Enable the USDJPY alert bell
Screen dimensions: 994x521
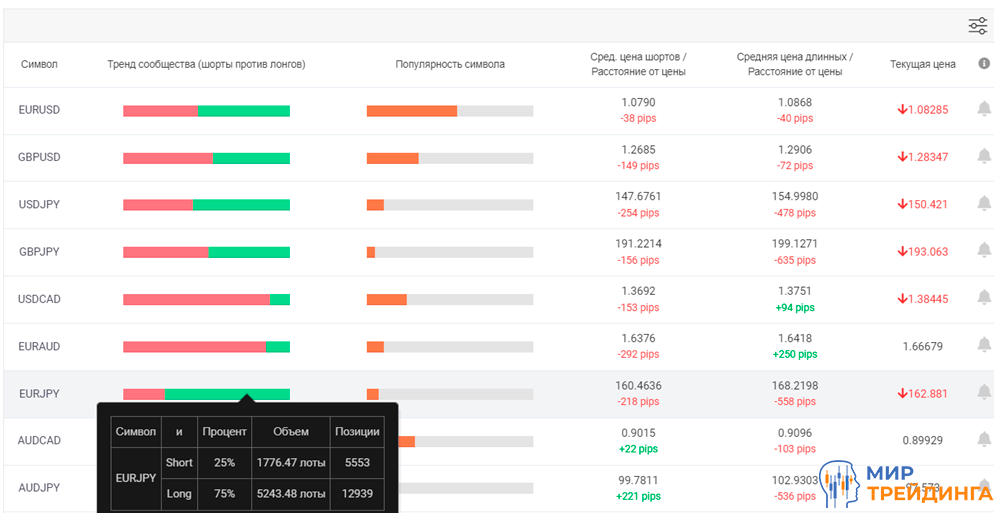984,204
